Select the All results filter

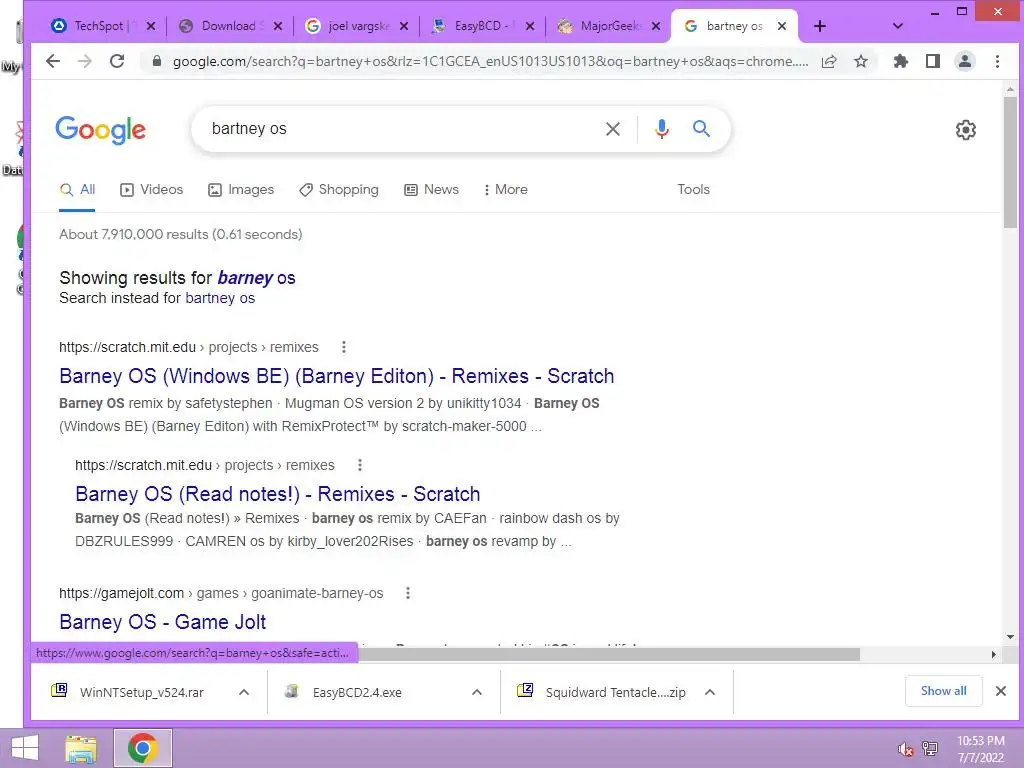(77, 189)
